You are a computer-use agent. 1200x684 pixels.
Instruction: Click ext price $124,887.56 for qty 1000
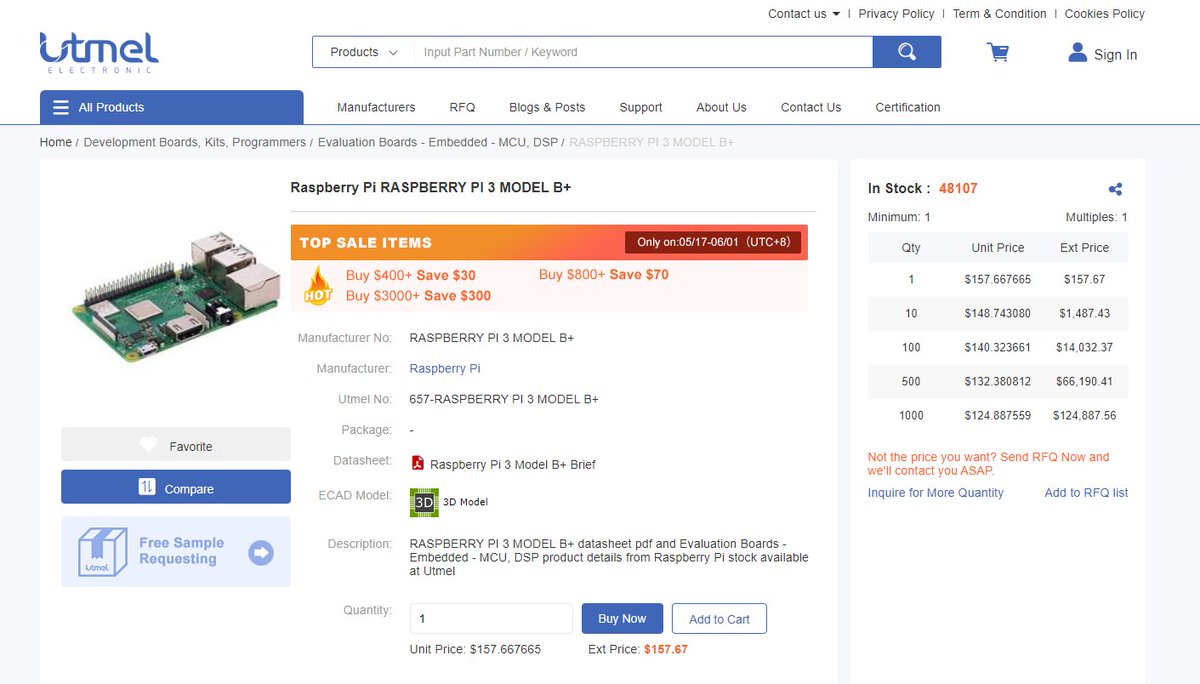(x=1084, y=415)
